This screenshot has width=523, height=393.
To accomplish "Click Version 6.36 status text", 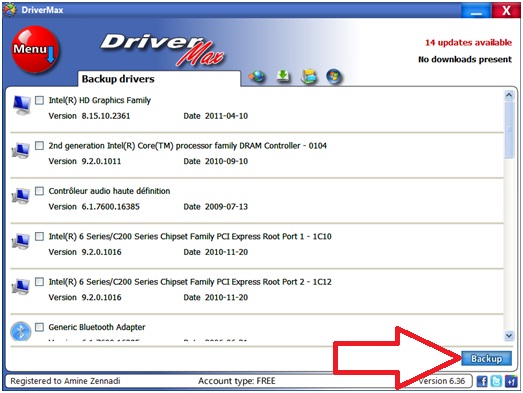I will click(x=442, y=381).
